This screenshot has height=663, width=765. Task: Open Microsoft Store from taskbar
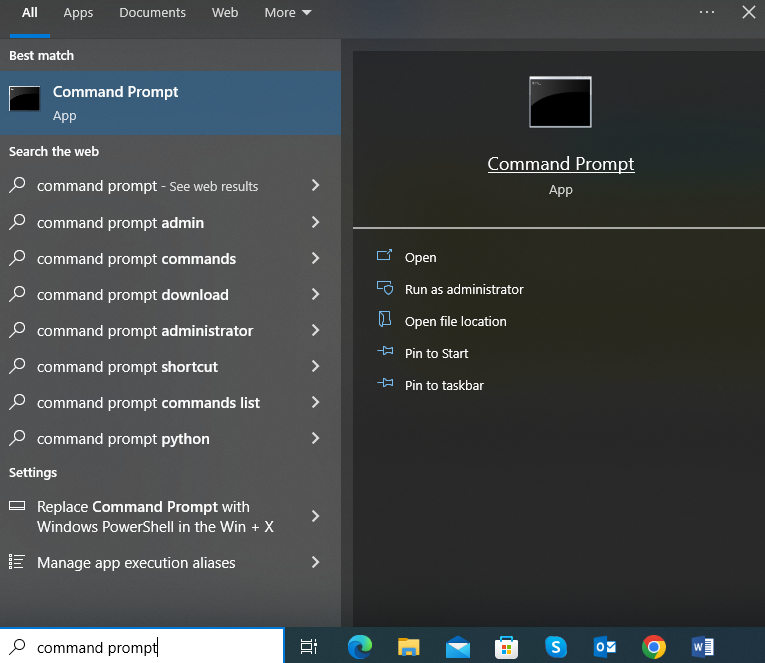506,647
